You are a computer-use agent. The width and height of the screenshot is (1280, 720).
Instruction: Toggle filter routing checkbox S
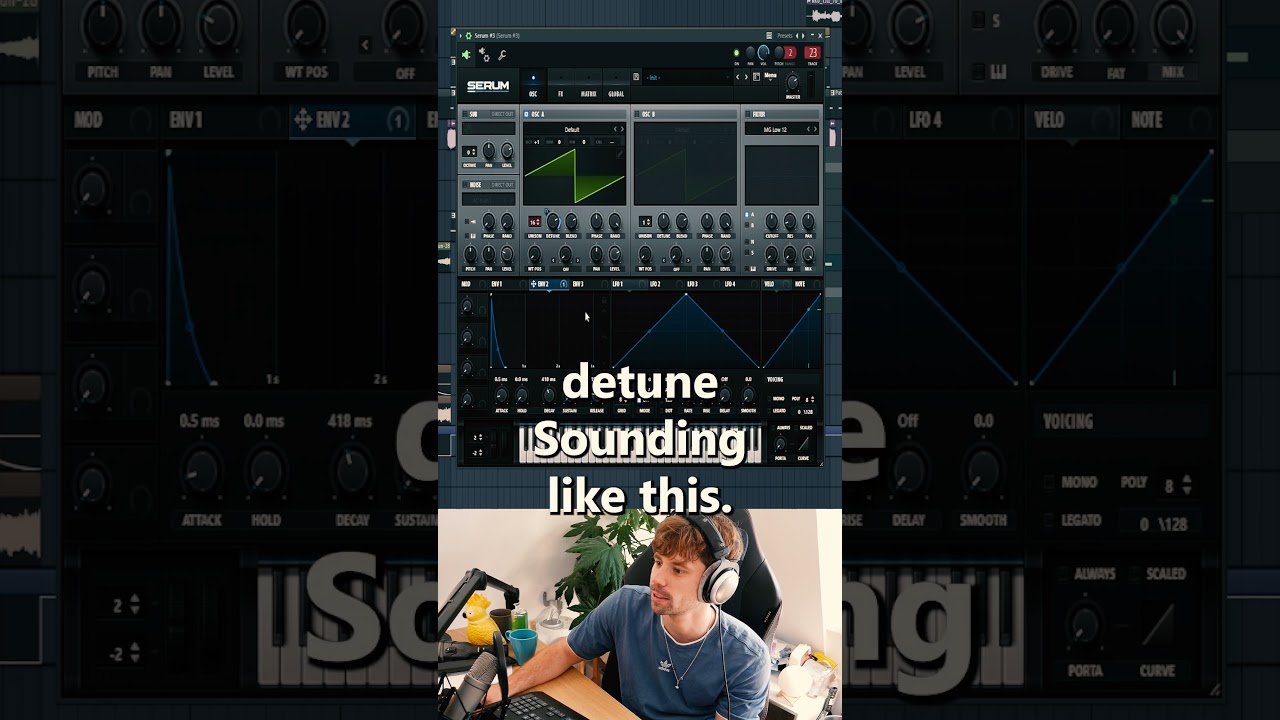point(747,252)
